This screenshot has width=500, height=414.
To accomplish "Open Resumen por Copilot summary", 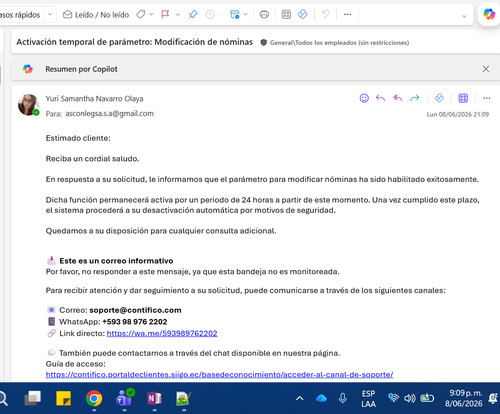I will point(81,69).
